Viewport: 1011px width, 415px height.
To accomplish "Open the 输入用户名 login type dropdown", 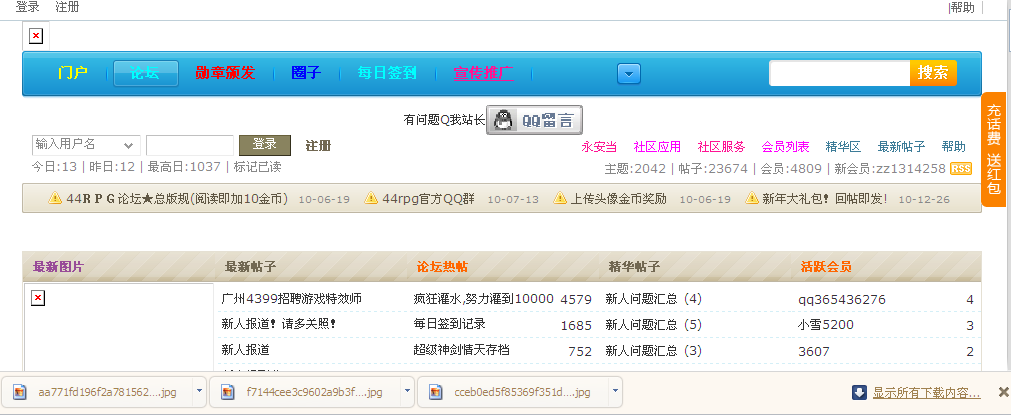I will tap(85, 145).
